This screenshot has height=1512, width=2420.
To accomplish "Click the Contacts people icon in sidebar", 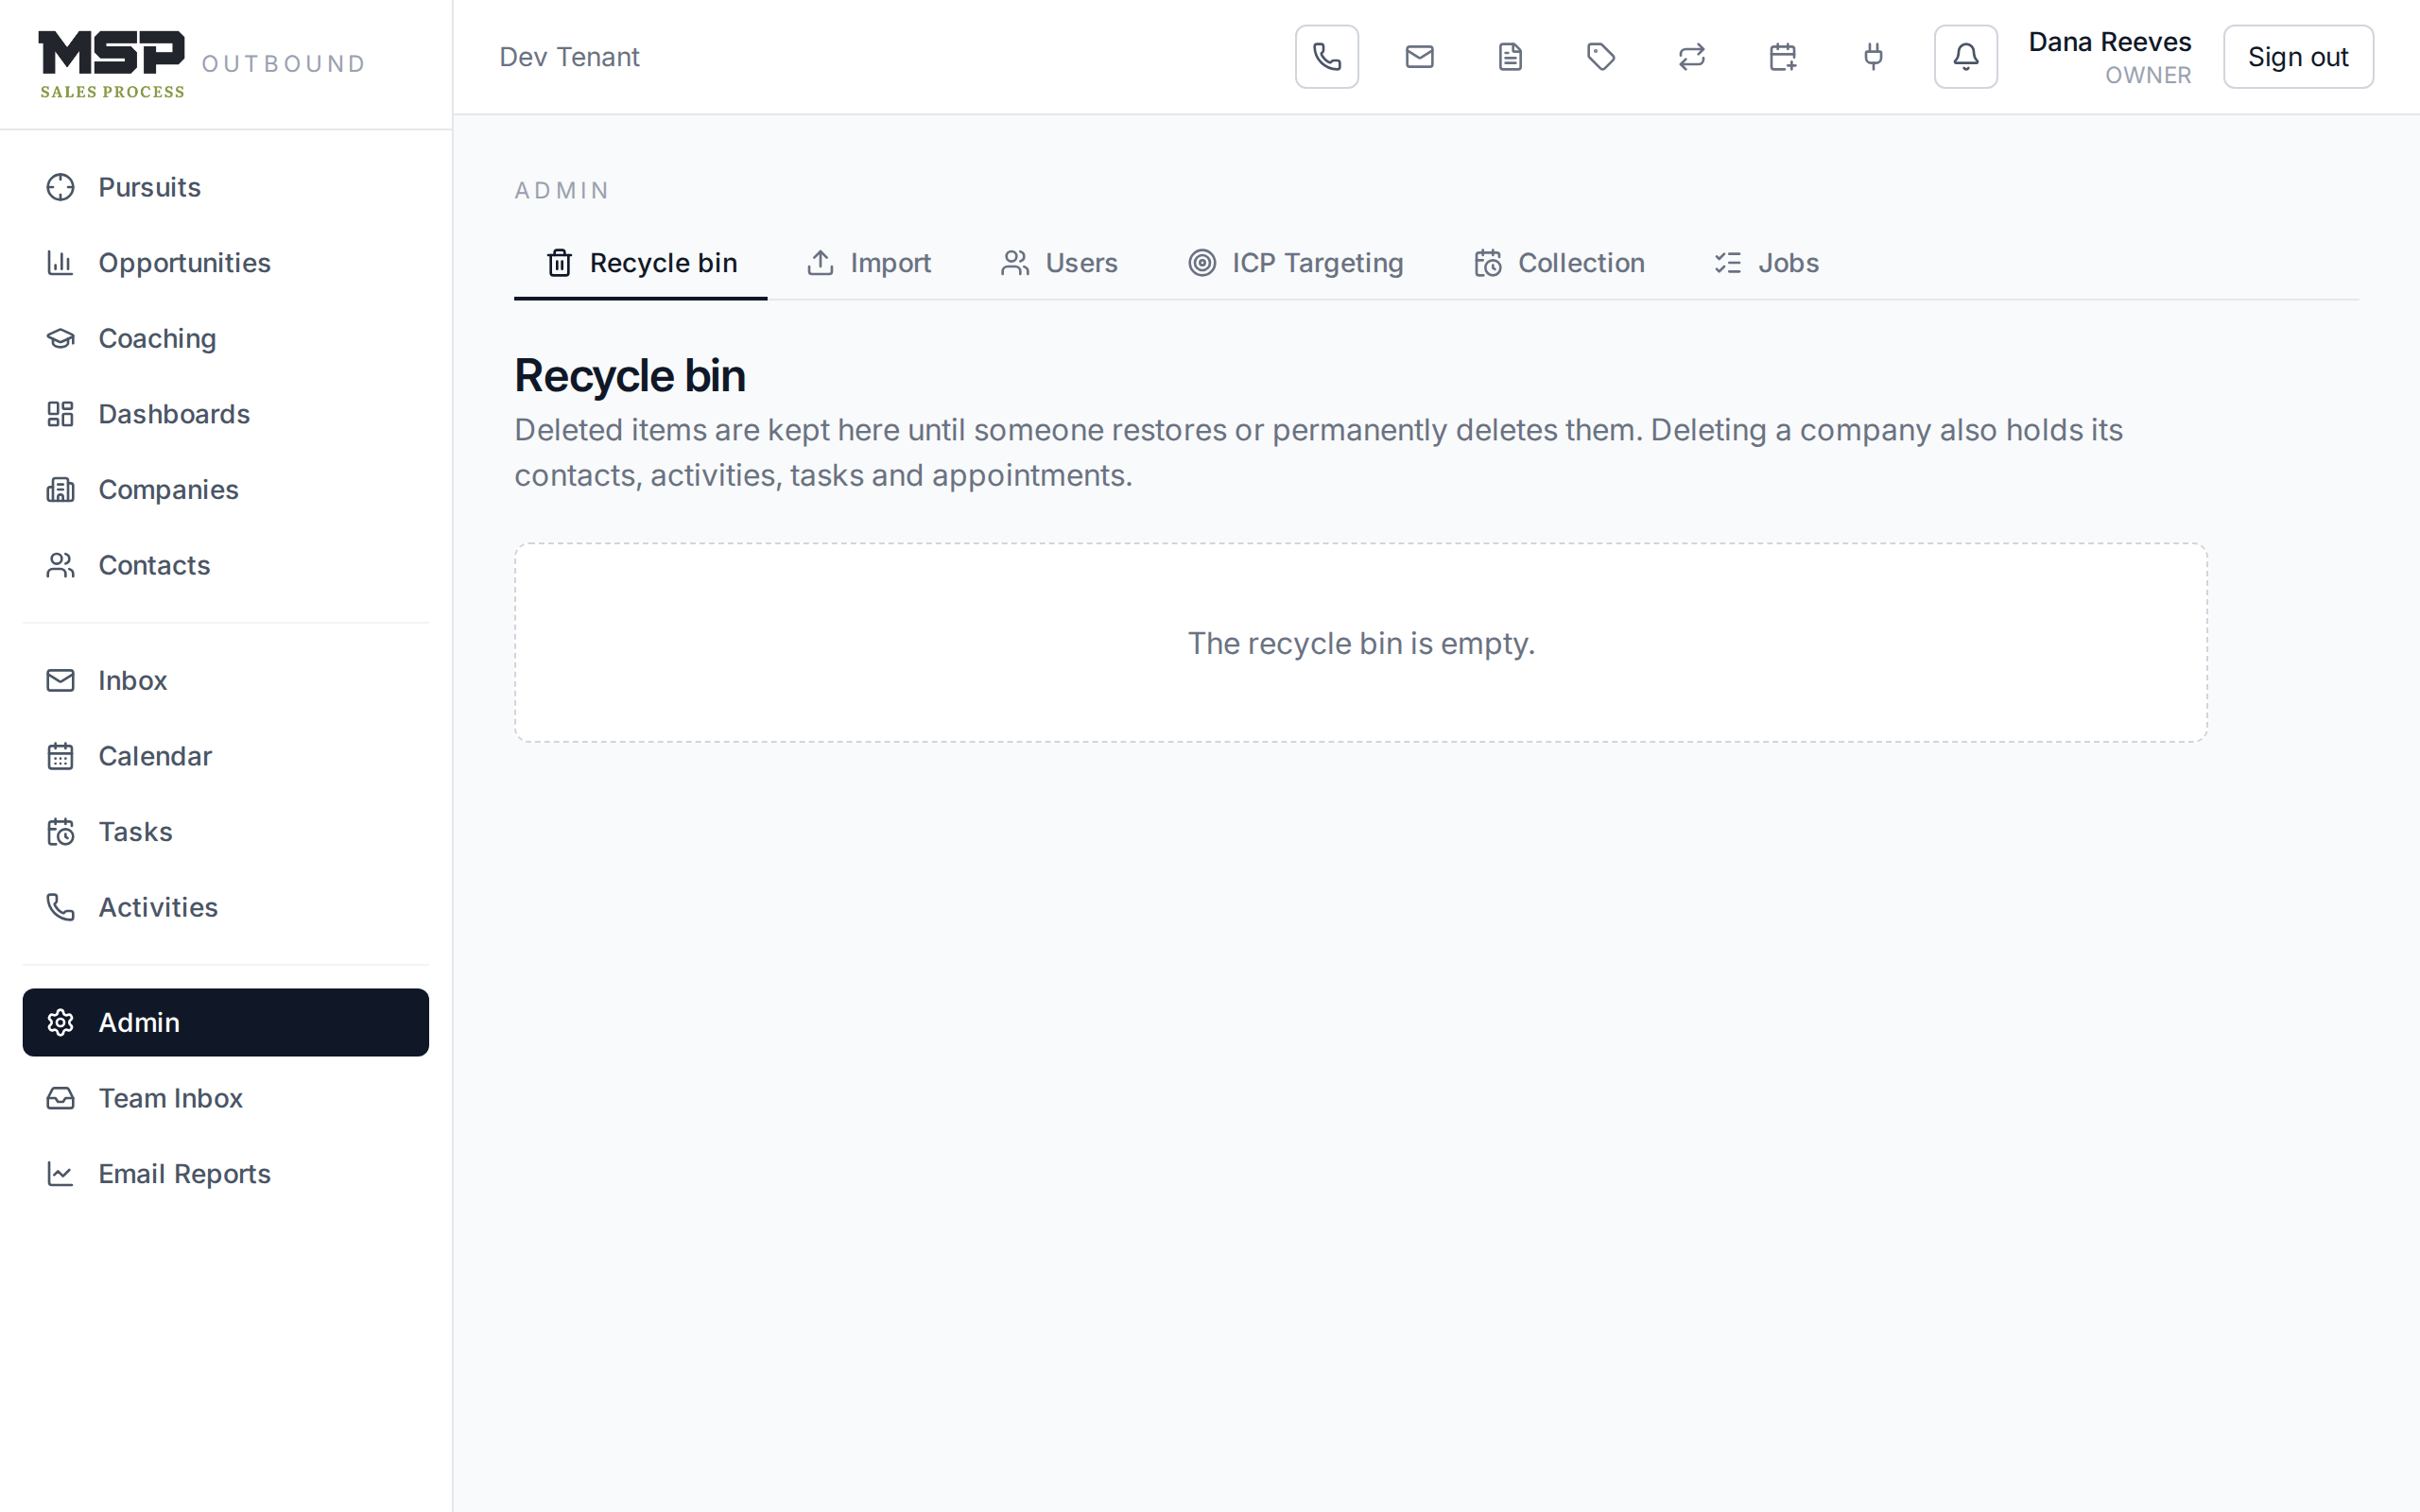I will click(x=61, y=565).
